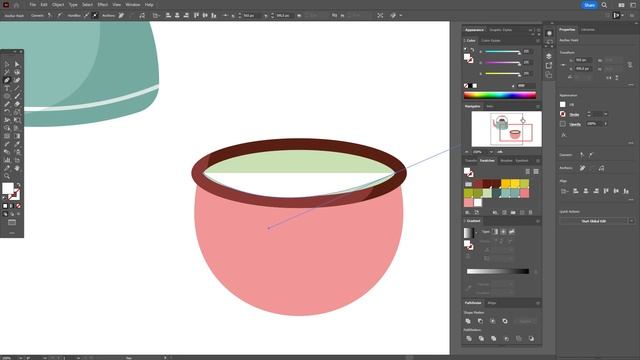The image size is (640, 360).
Task: Select the Lasso tool
Action: [17, 72]
